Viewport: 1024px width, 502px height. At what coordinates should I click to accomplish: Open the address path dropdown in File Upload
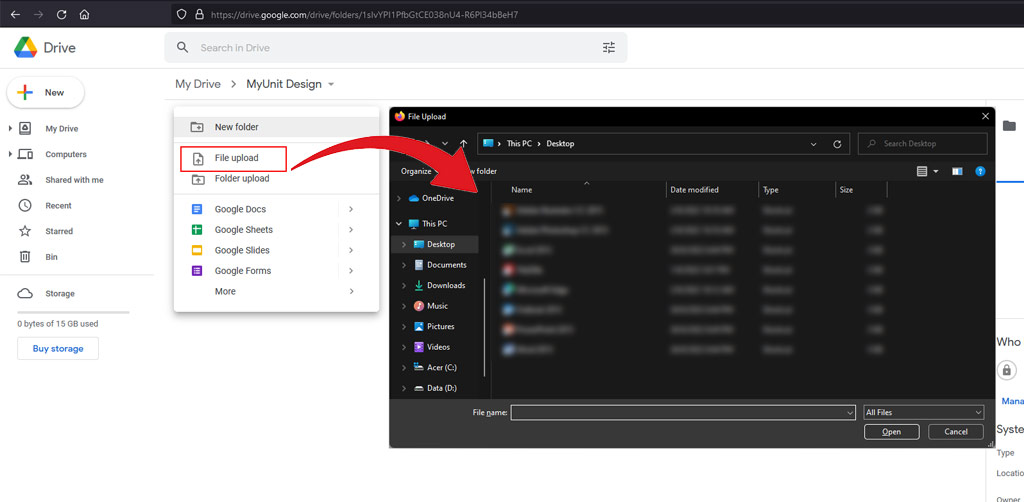tap(813, 144)
